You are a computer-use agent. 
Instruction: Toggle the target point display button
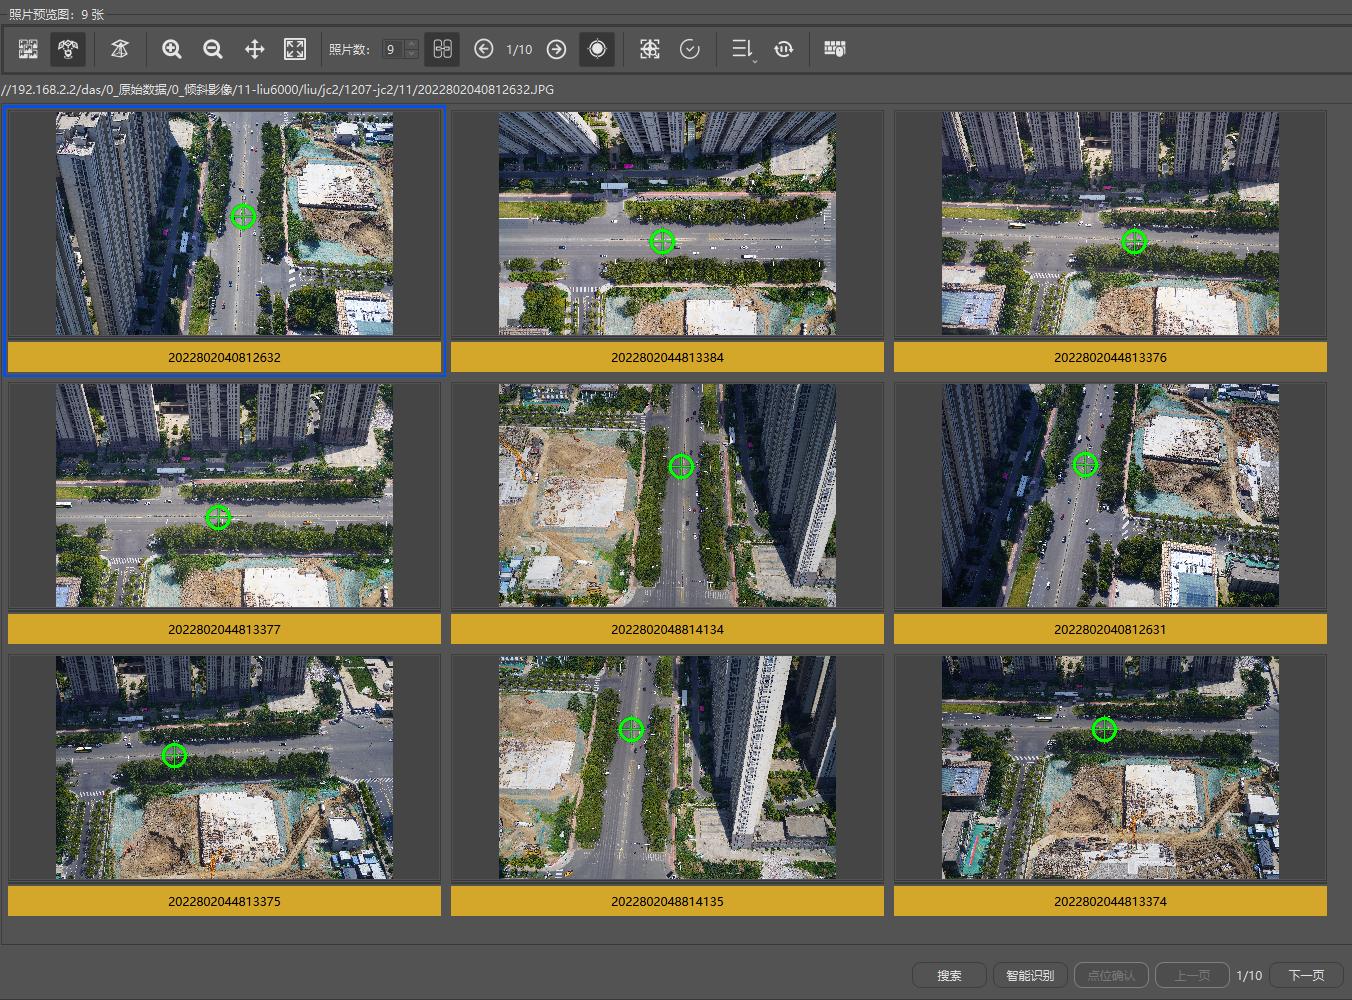[x=597, y=49]
